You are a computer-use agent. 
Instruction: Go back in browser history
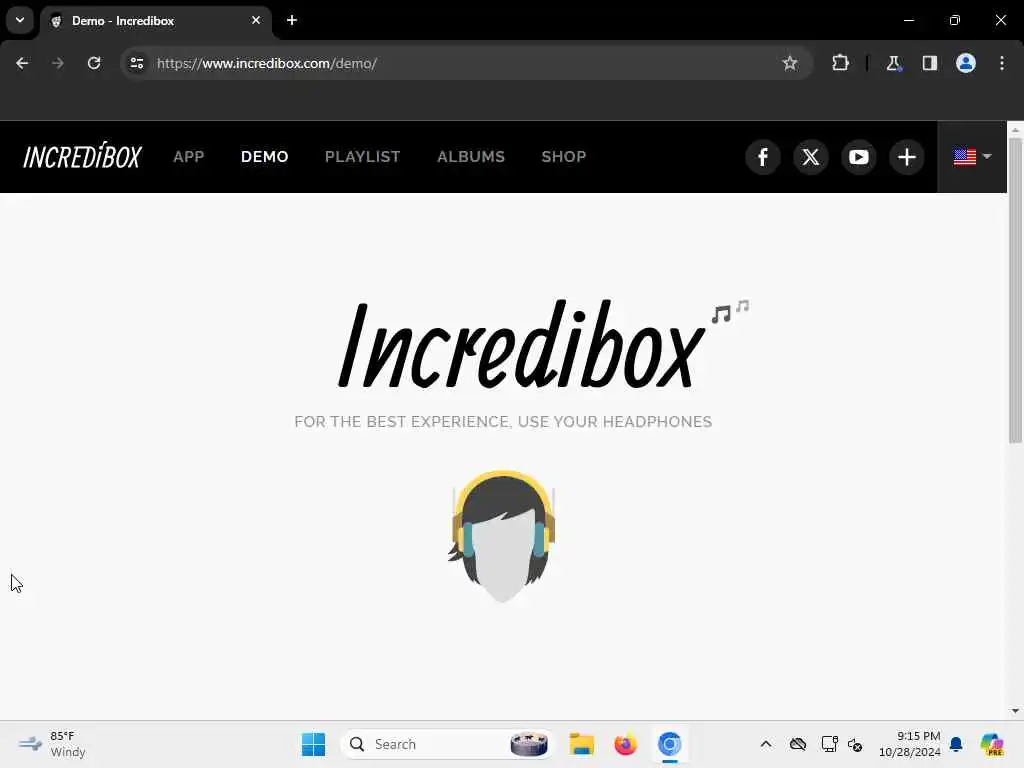click(x=22, y=63)
